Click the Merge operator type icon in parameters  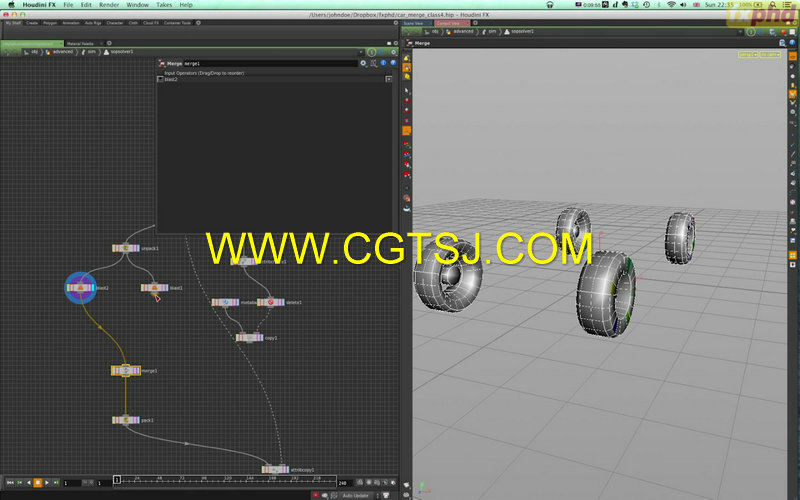[x=162, y=63]
